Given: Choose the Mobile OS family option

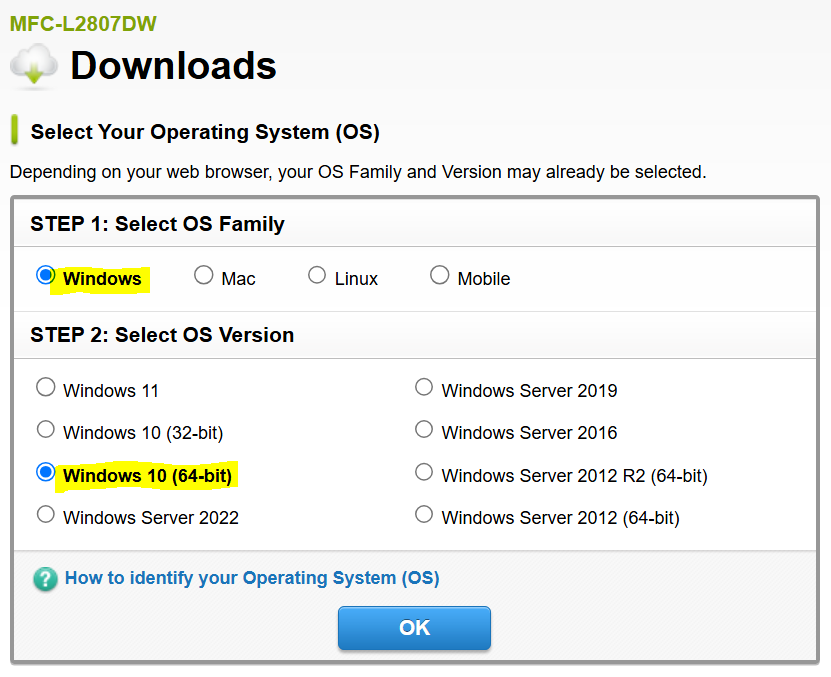Looking at the screenshot, I should click(439, 275).
